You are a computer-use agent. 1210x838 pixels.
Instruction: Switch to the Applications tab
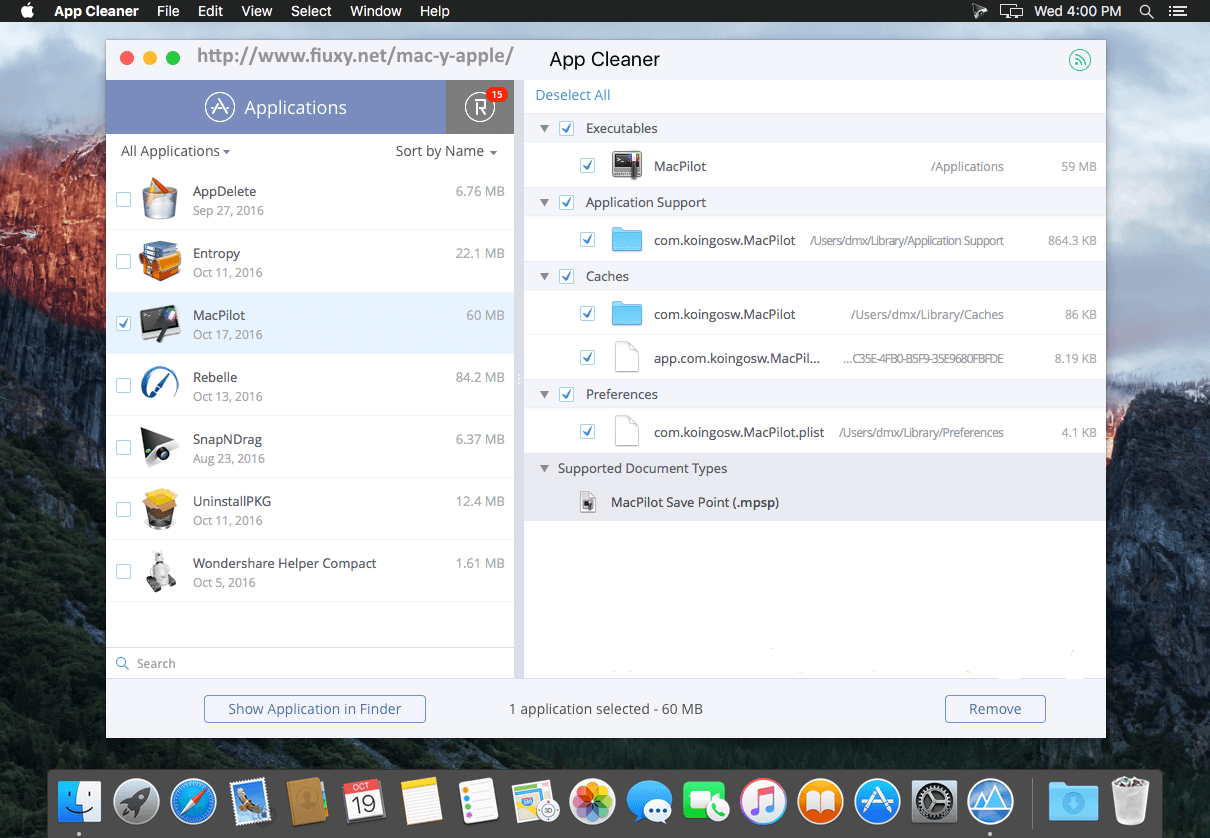pos(276,107)
